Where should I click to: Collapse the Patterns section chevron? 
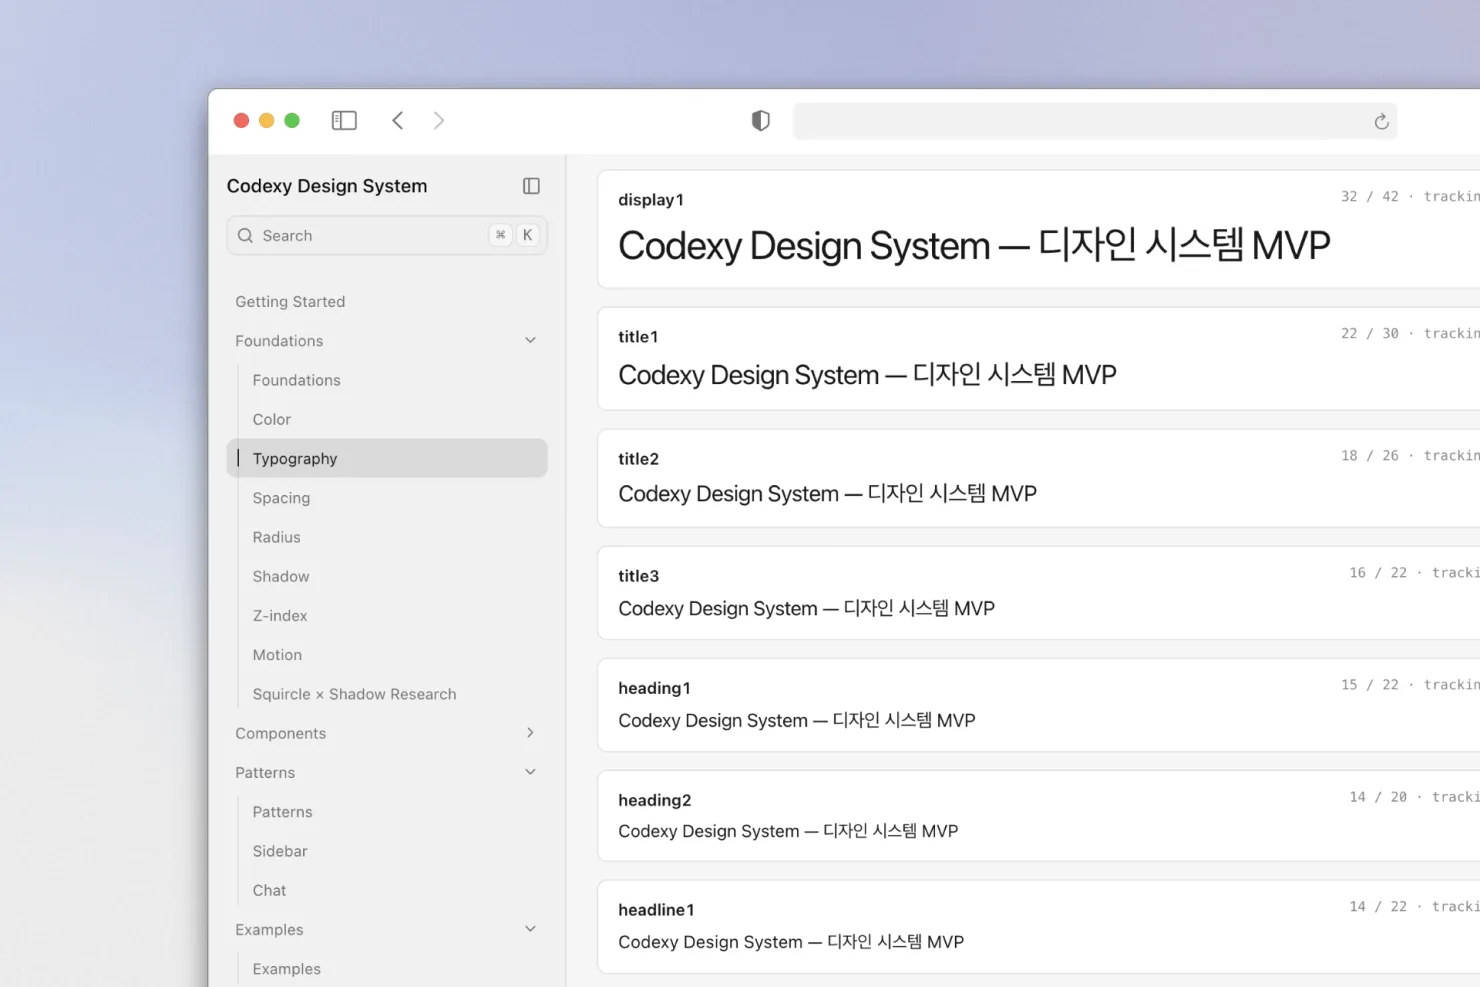530,772
